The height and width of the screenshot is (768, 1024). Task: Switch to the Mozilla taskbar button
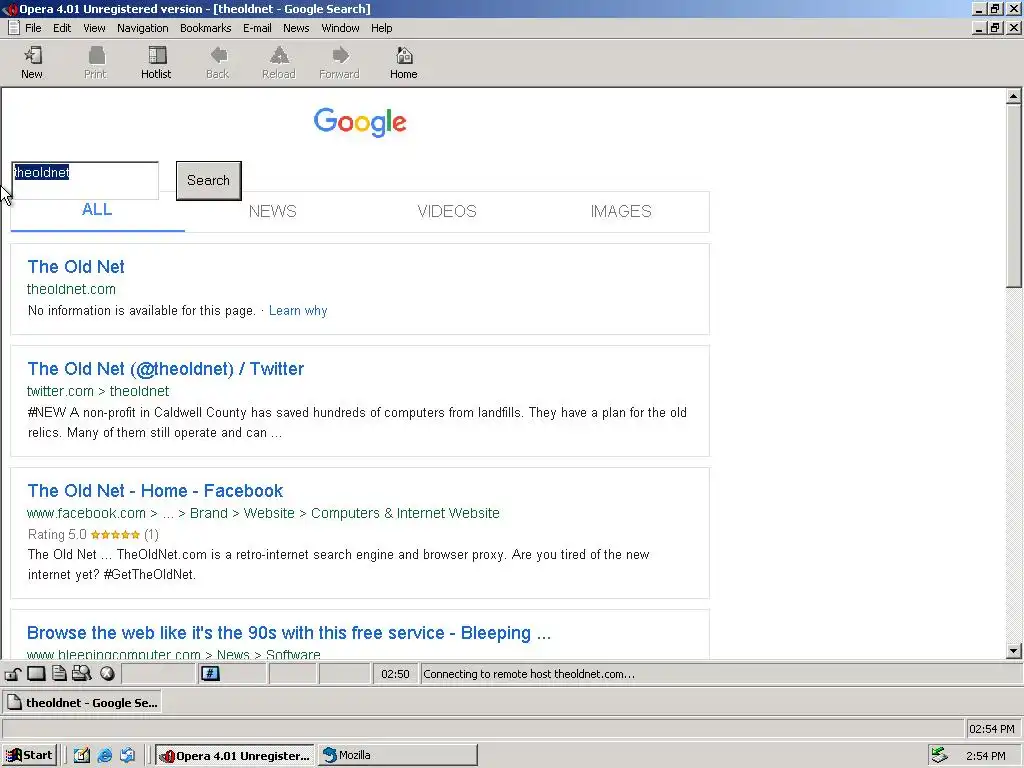tap(397, 756)
